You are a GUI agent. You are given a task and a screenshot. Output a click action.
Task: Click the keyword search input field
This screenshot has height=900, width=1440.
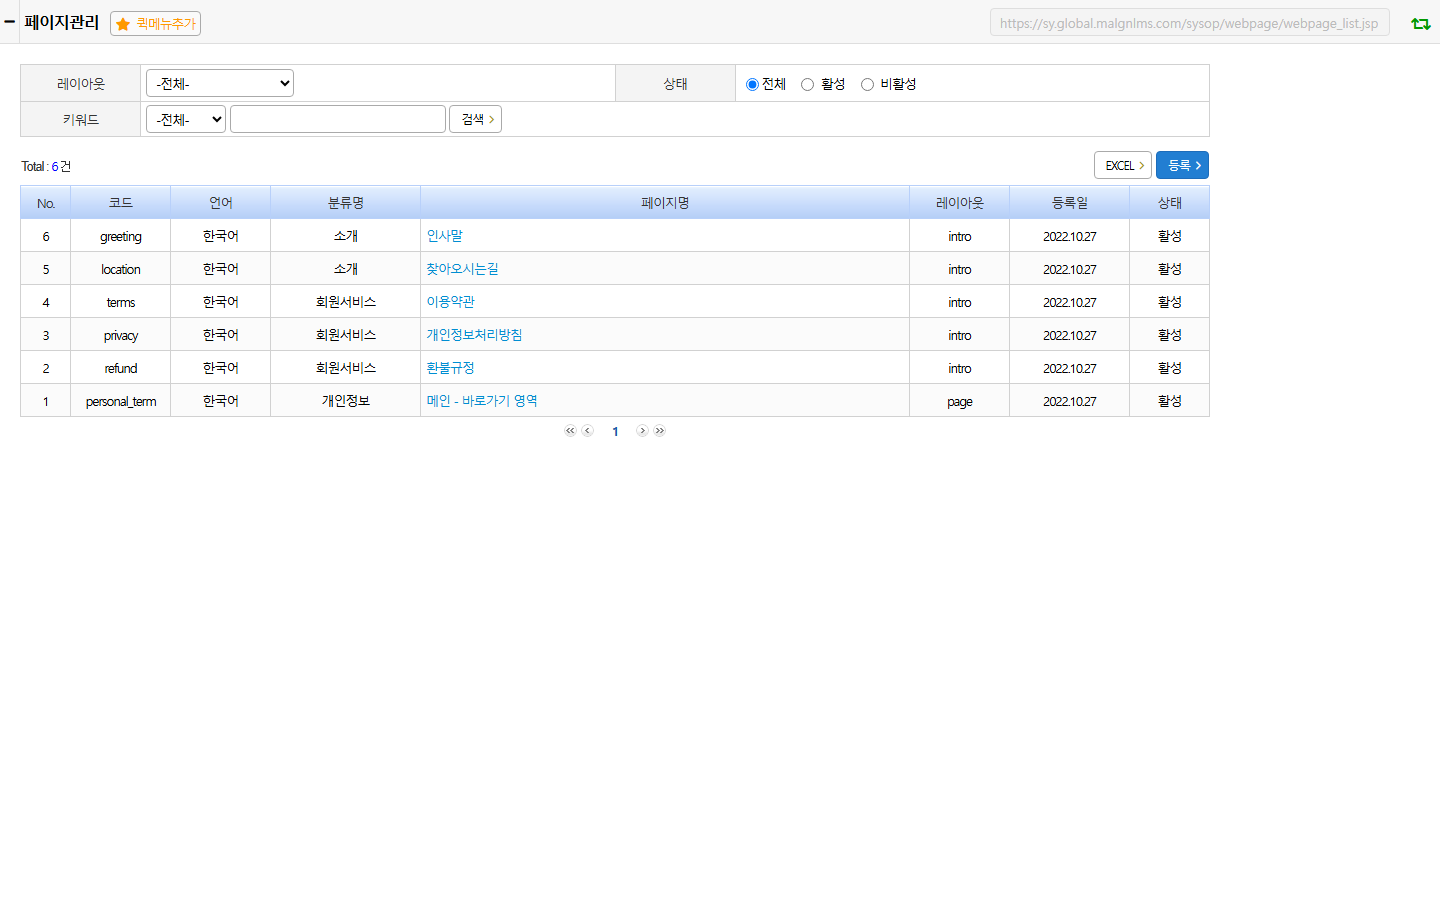(338, 119)
